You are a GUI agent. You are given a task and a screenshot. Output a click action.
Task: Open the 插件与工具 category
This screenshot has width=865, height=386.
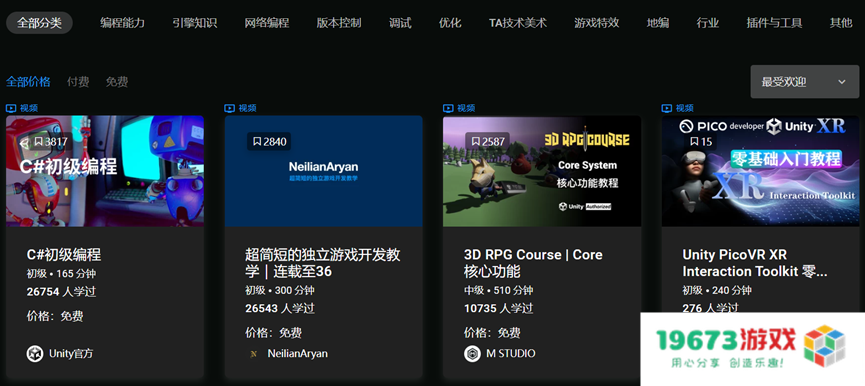pos(775,23)
